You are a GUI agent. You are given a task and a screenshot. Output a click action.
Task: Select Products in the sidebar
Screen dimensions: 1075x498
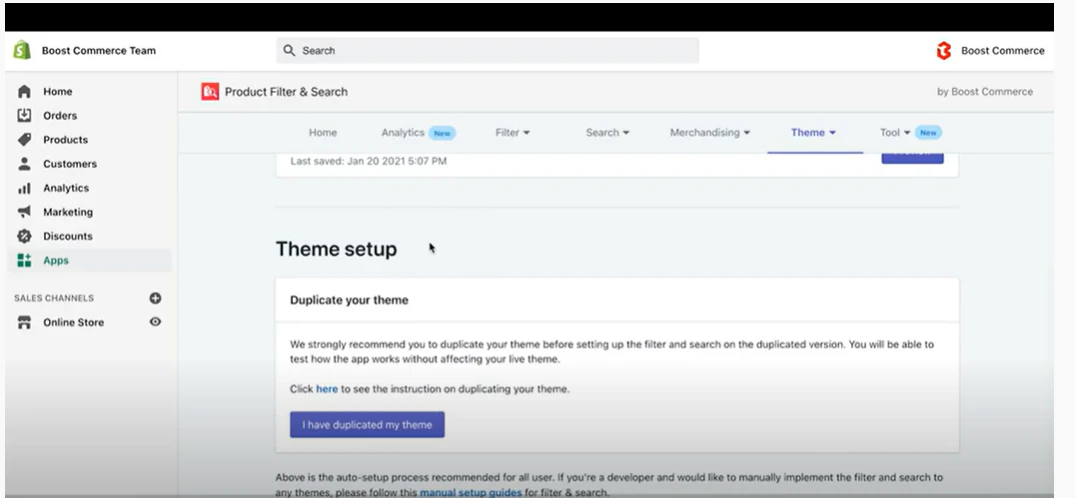click(x=66, y=139)
